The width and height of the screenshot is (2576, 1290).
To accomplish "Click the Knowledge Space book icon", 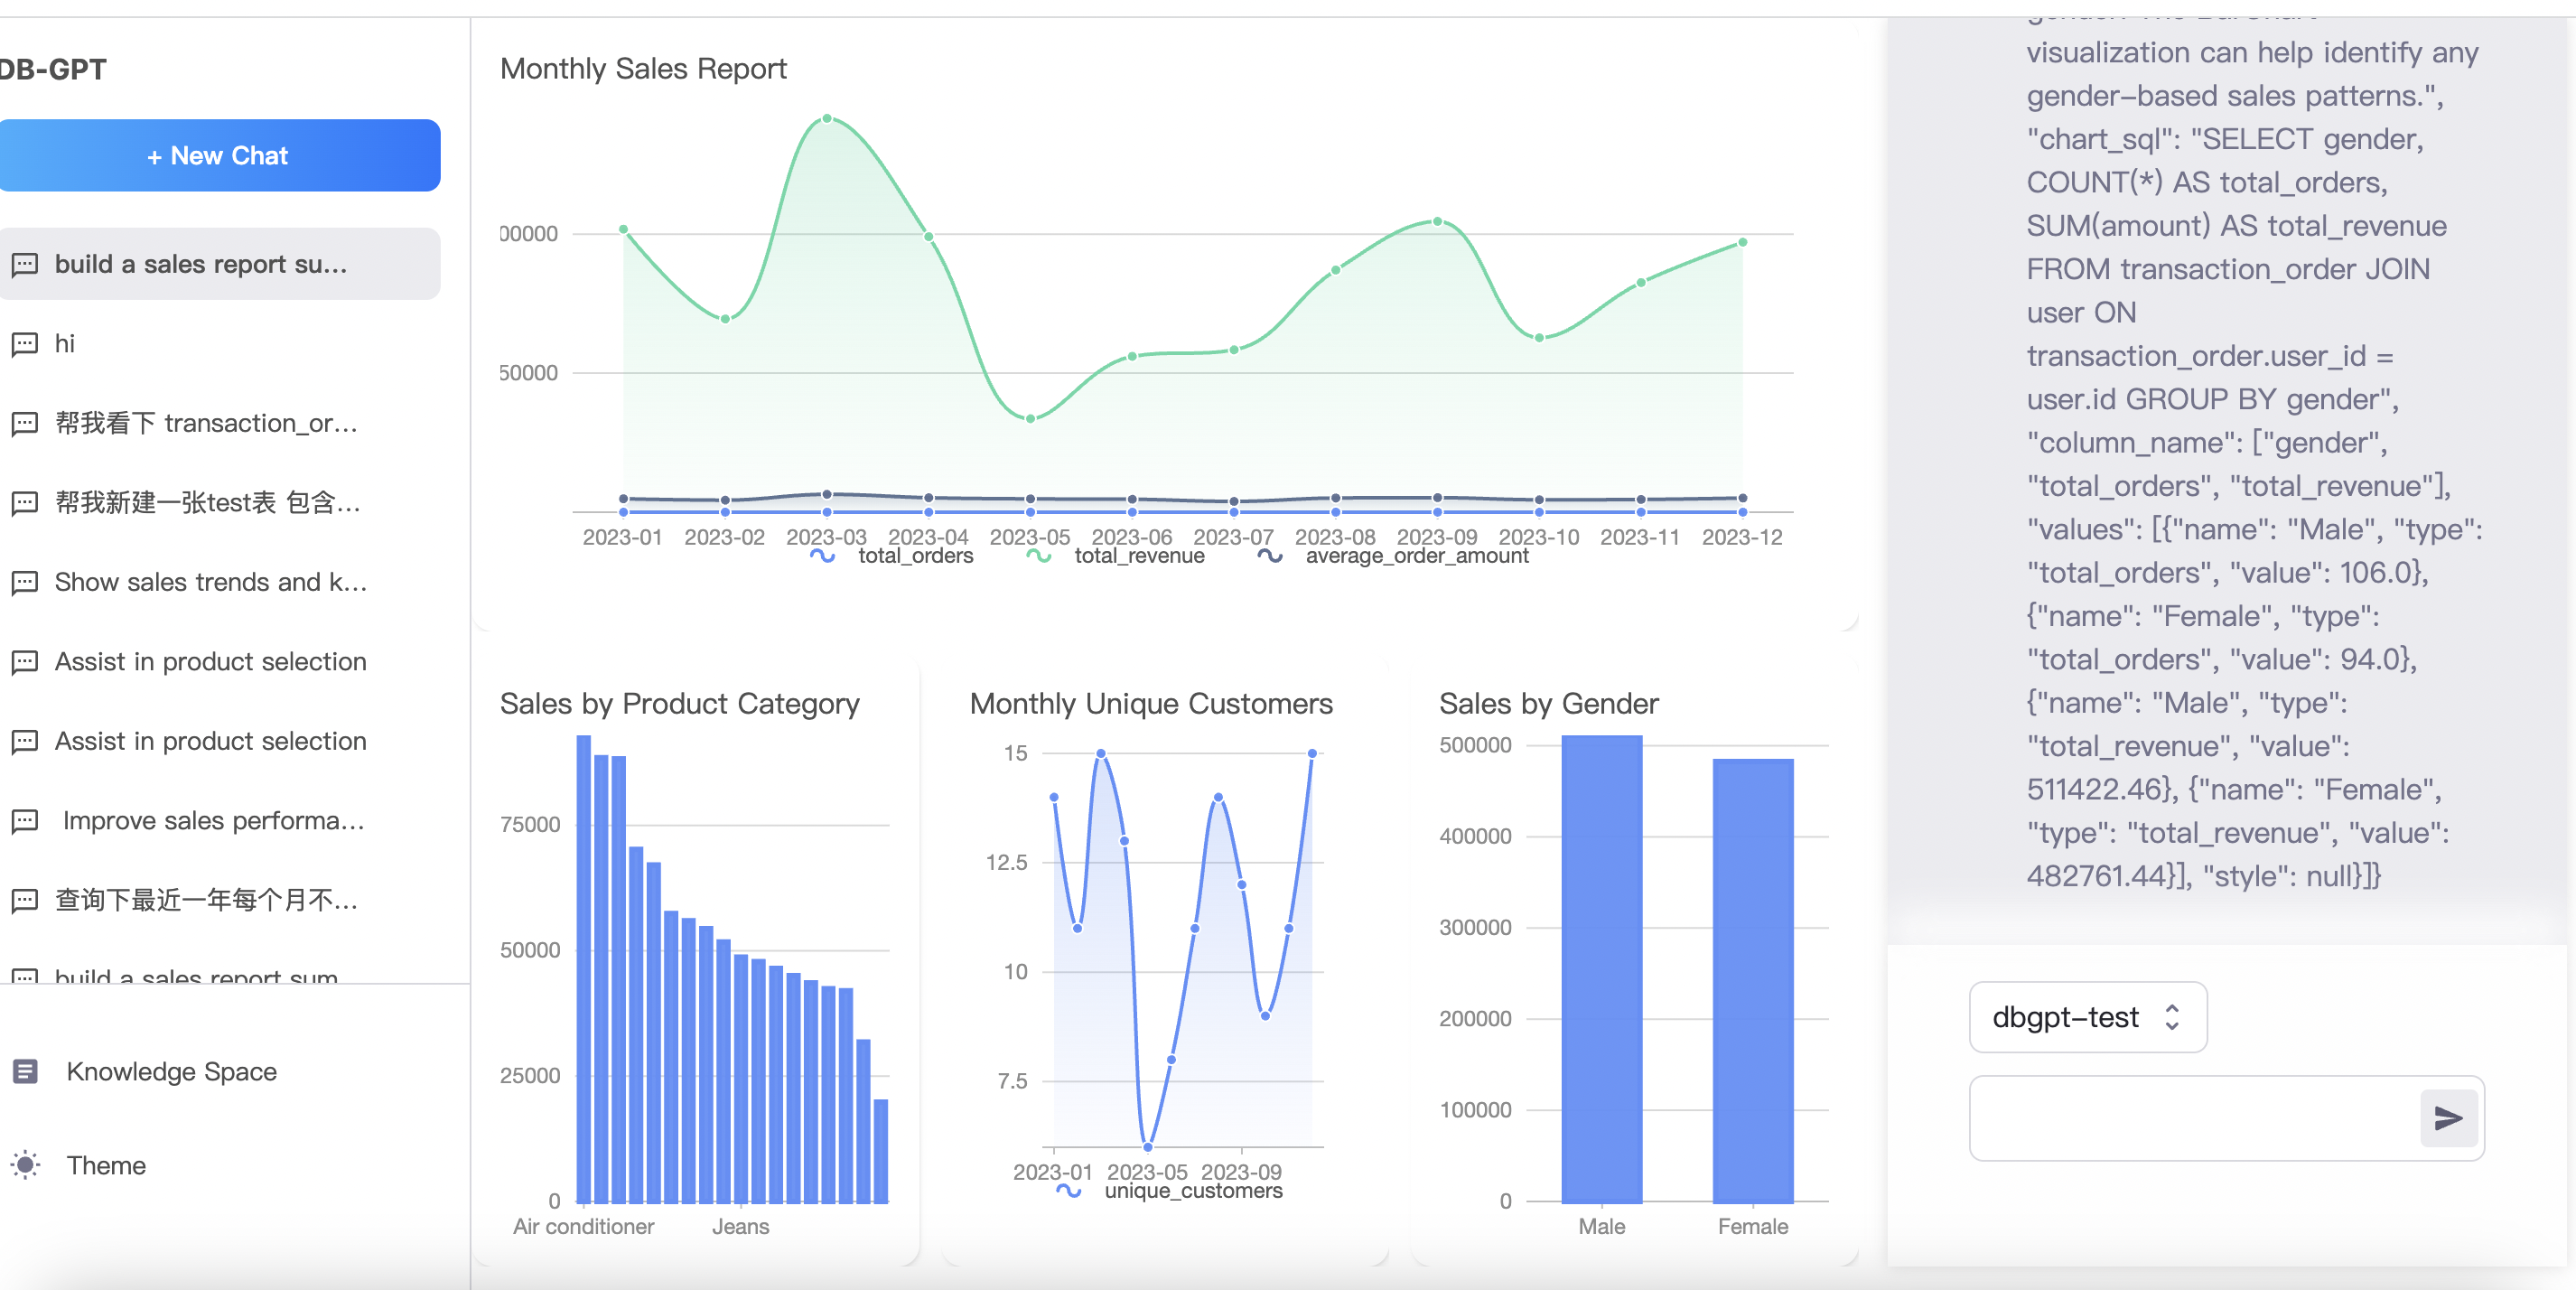I will coord(26,1071).
